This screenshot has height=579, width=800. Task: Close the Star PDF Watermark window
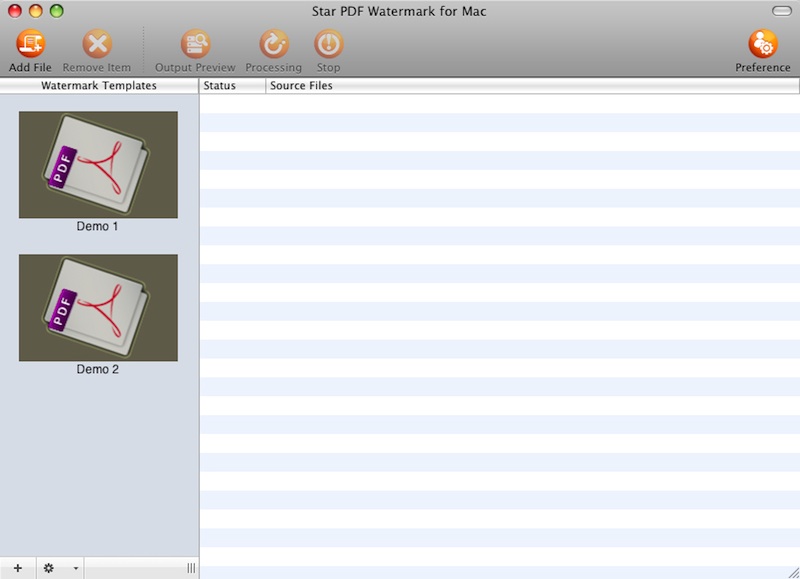[x=16, y=10]
